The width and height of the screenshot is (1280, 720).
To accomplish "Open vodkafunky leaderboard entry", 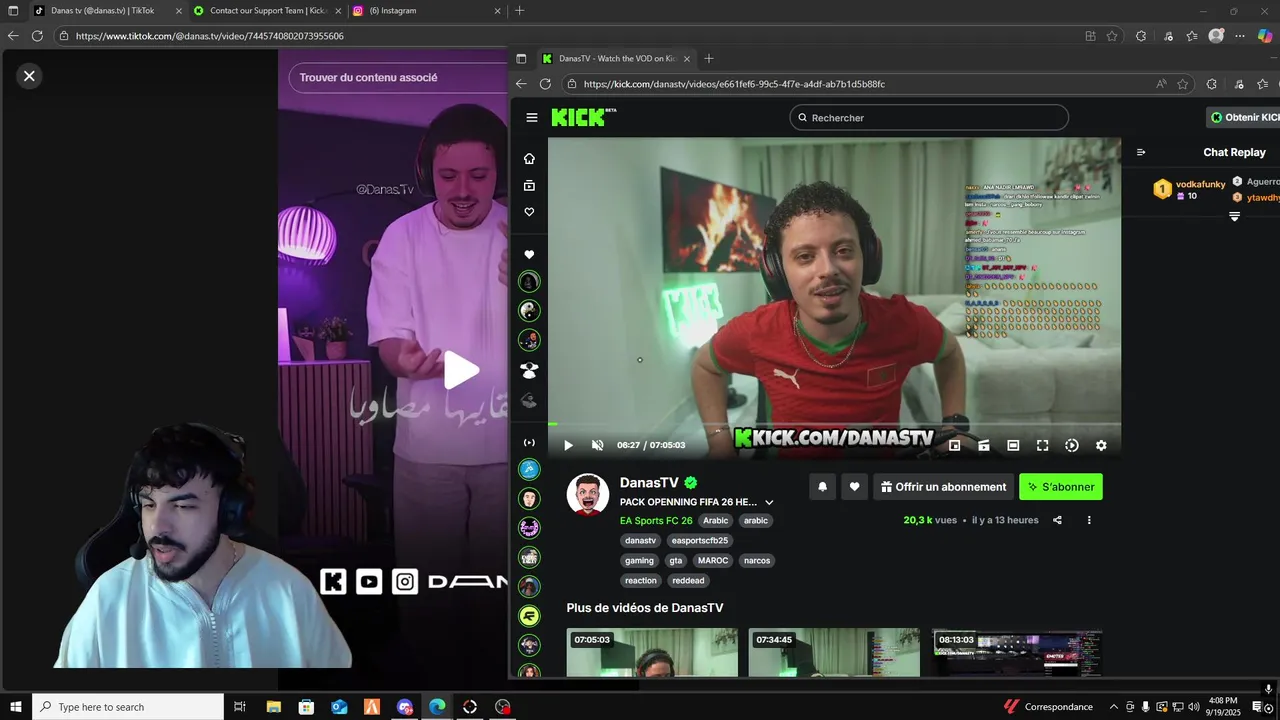I will click(x=1189, y=190).
